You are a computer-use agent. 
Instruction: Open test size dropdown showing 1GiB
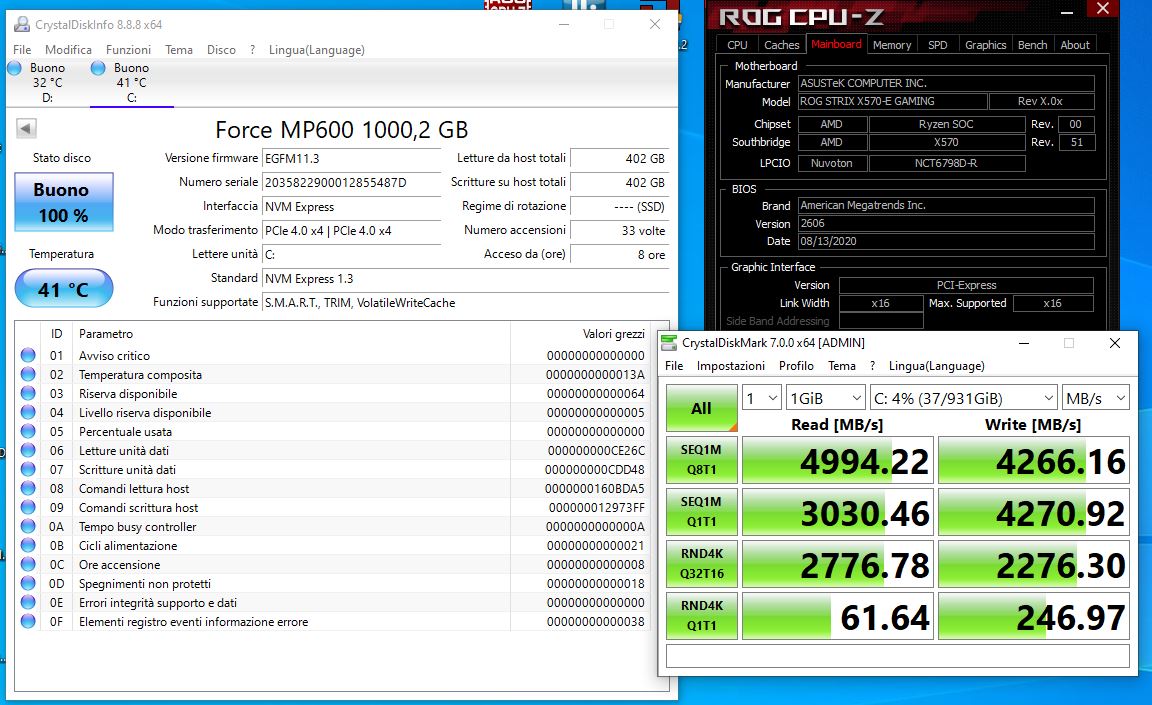pos(825,398)
